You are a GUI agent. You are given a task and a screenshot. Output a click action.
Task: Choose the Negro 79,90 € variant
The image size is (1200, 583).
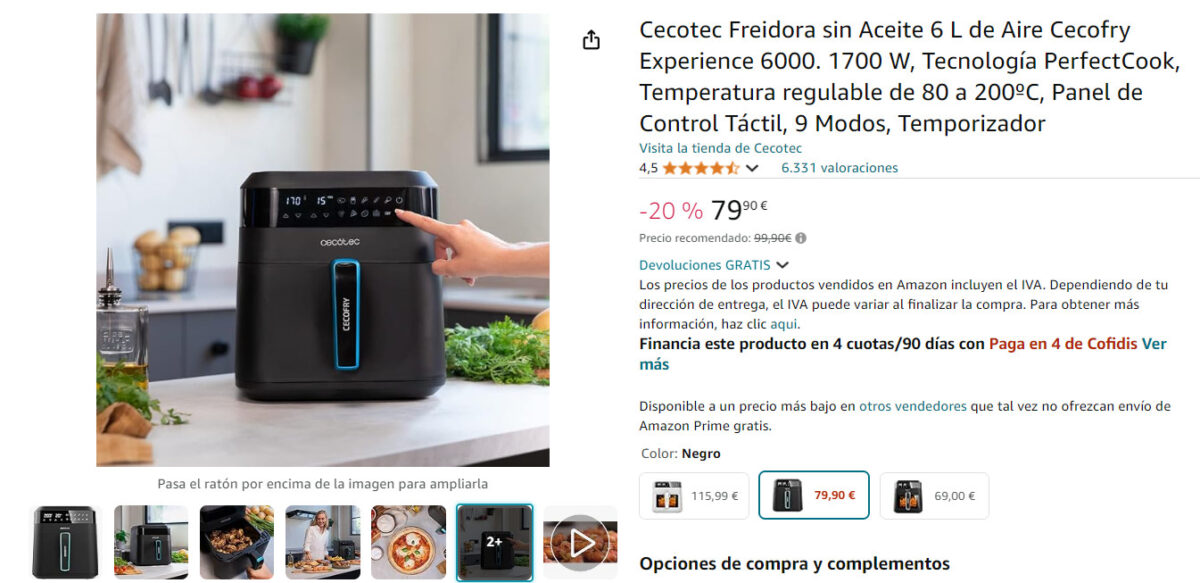814,495
